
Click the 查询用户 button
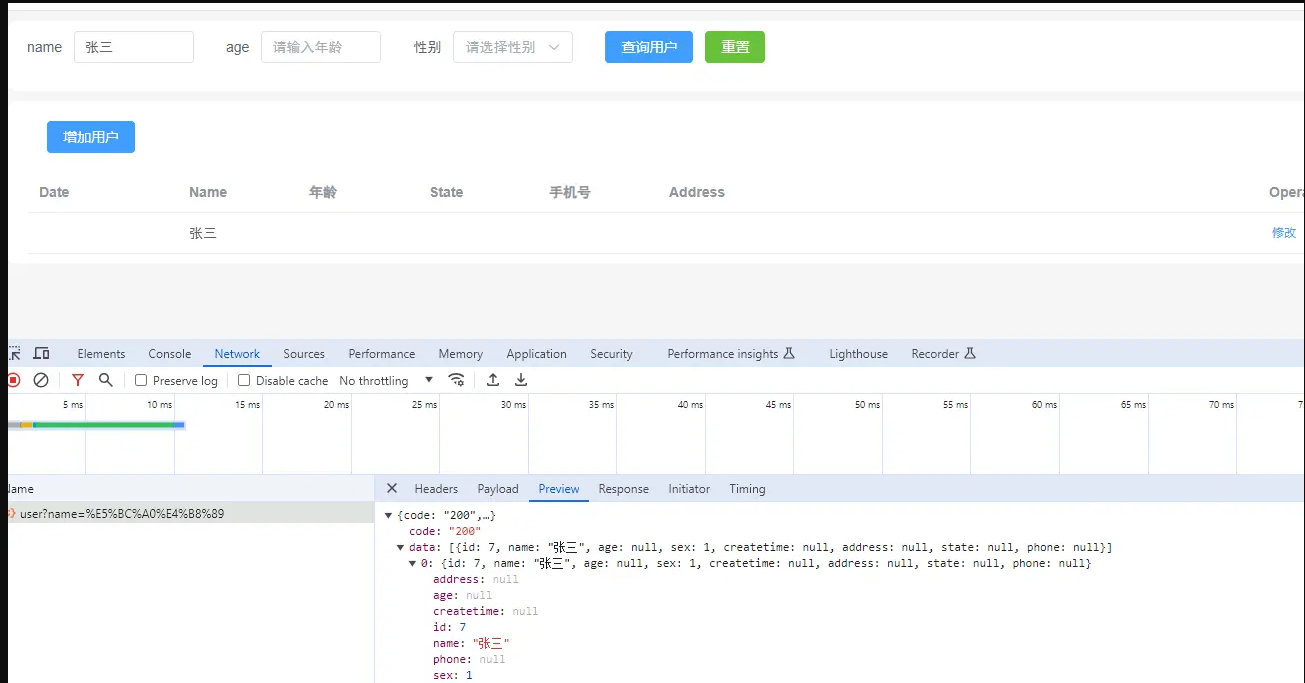(x=649, y=47)
